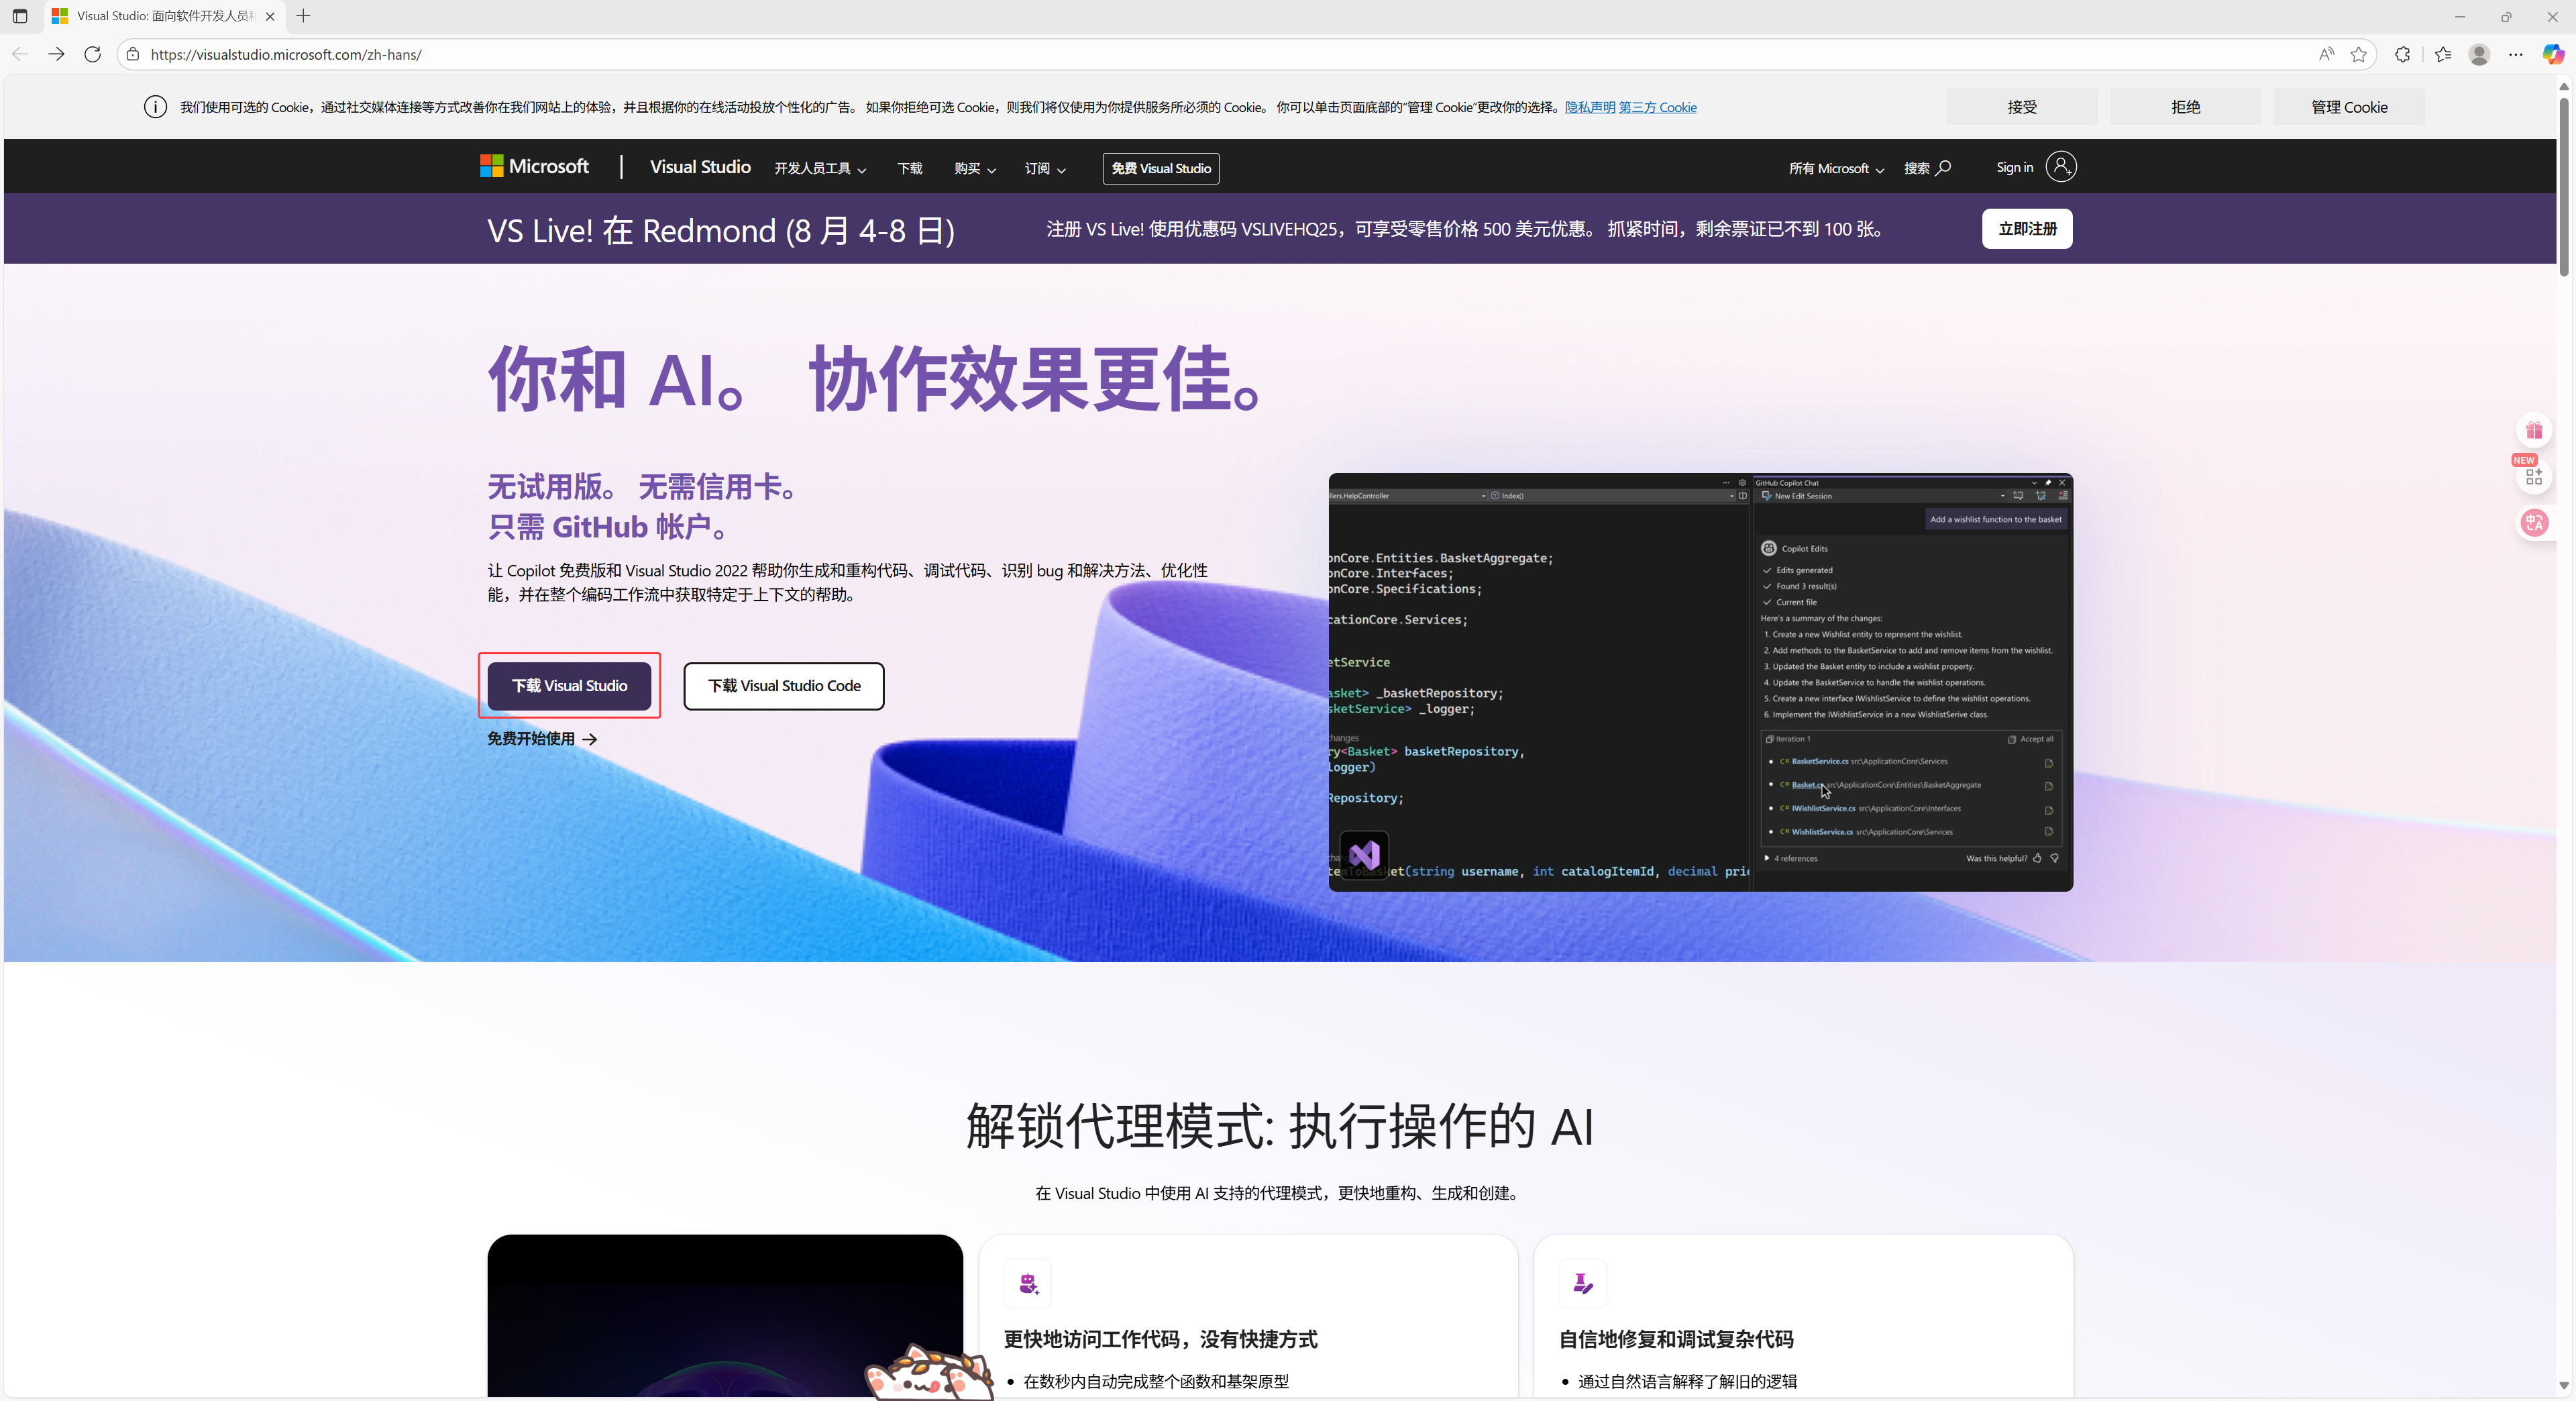Click the Sign in link
Image resolution: width=2576 pixels, height=1401 pixels.
click(x=2015, y=167)
